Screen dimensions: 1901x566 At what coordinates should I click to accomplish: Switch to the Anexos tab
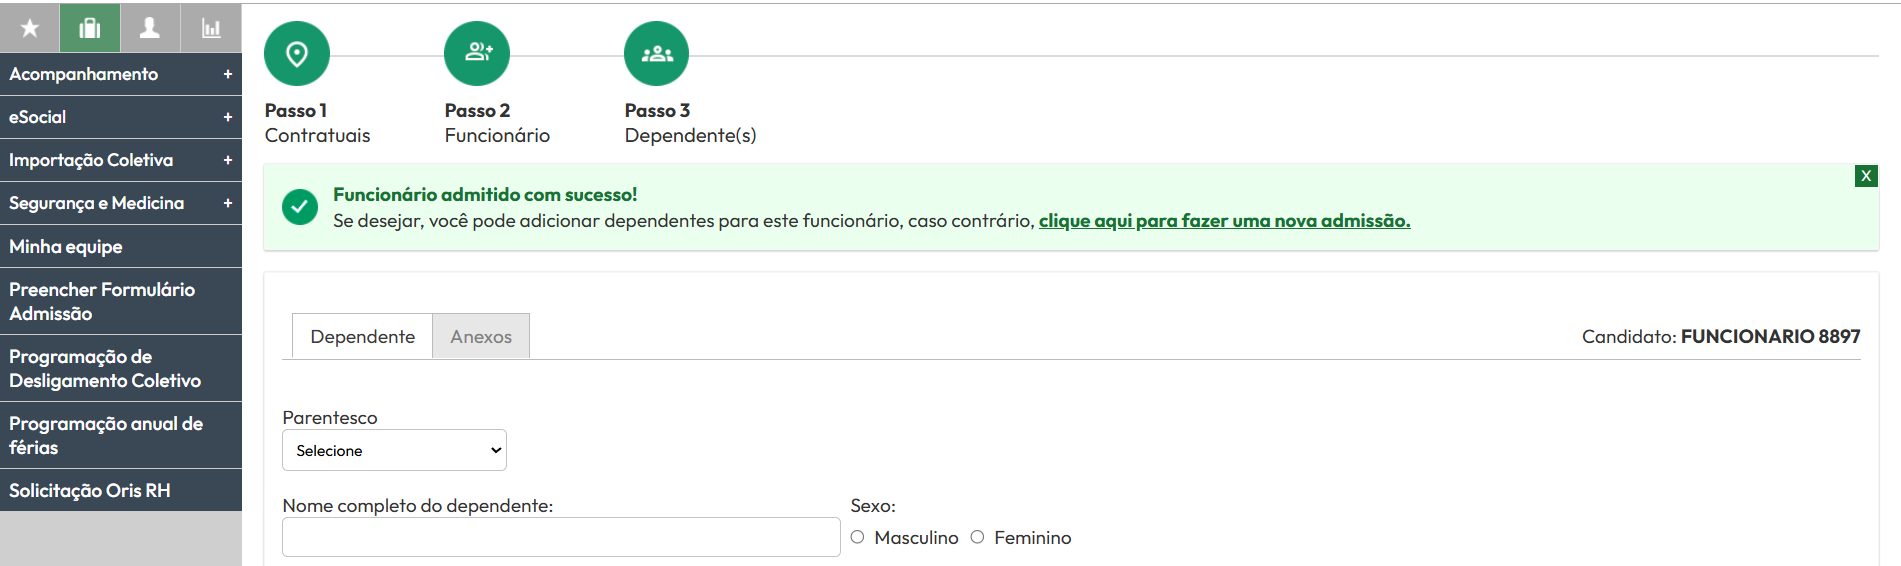pyautogui.click(x=481, y=336)
